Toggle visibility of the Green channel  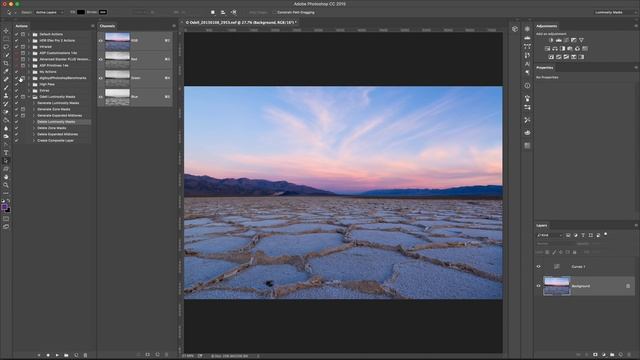[100, 78]
